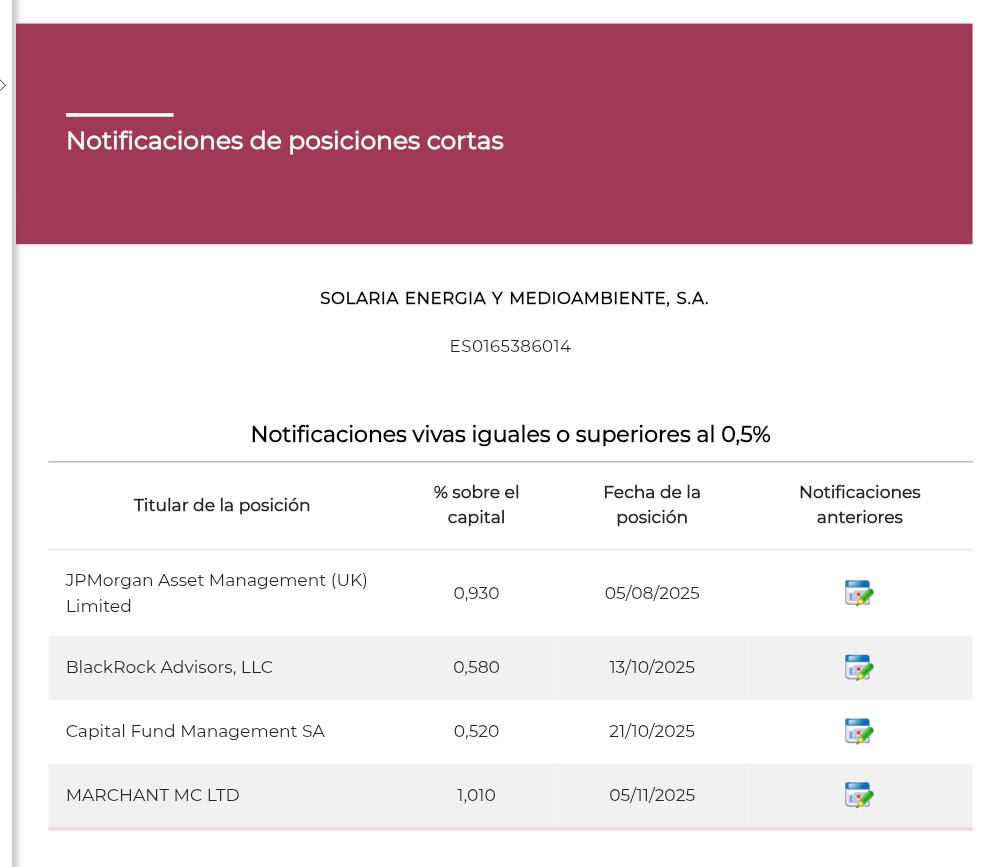Click the ISIN code ES0165386014

pos(510,346)
